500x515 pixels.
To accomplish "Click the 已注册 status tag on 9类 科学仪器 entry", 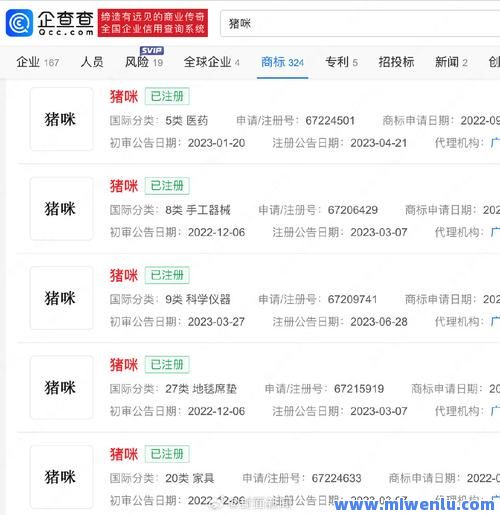I will tap(167, 275).
